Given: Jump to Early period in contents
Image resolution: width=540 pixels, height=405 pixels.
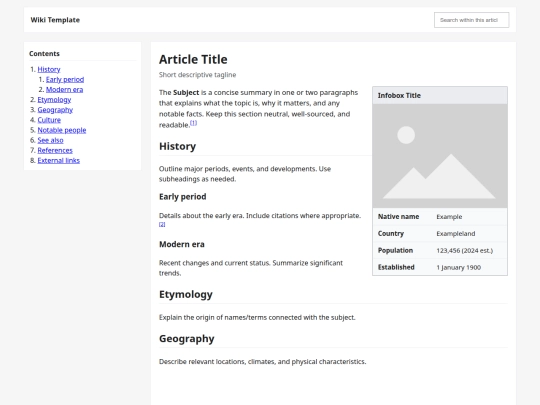Looking at the screenshot, I should [x=65, y=80].
